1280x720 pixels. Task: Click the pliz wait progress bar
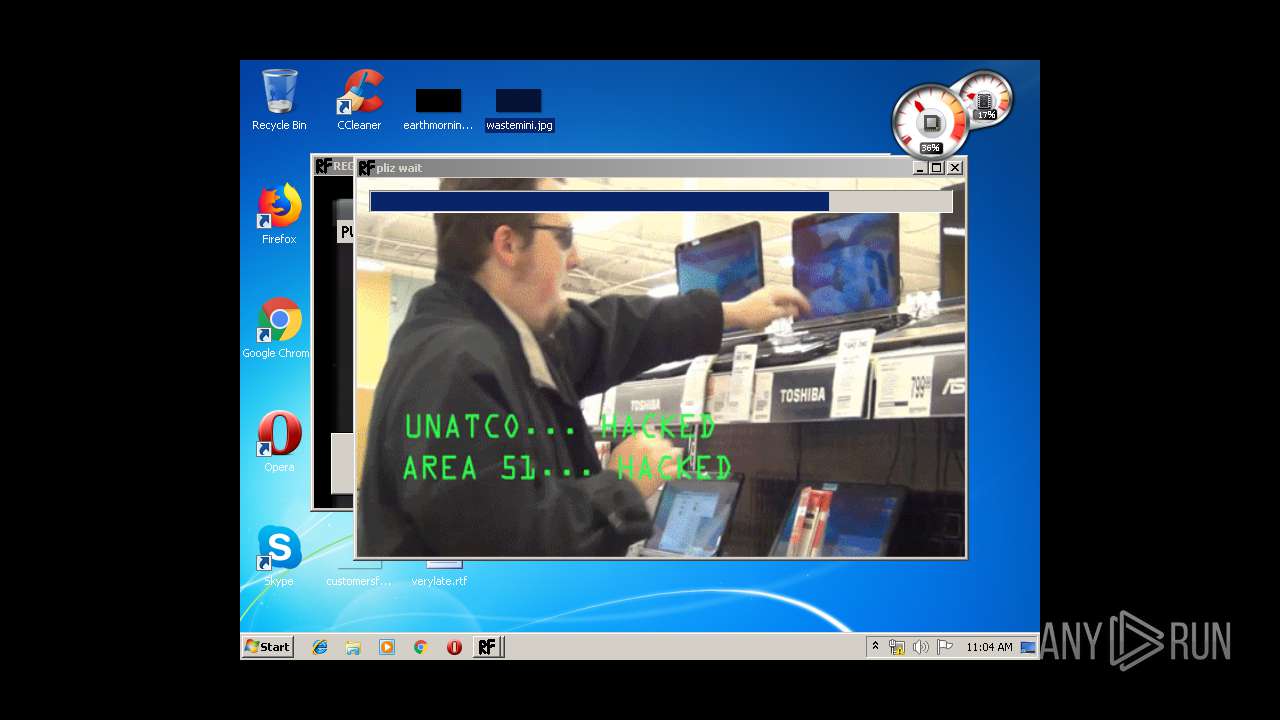[661, 202]
